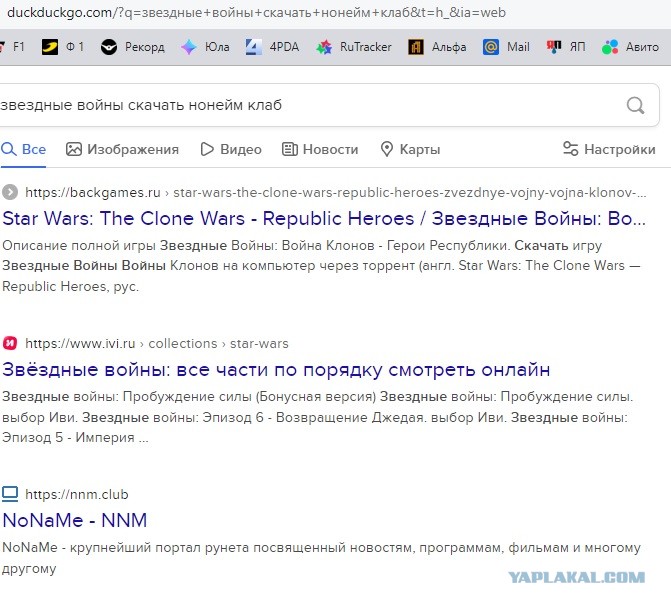671x607 pixels.
Task: Click the ivi.ru favicon
Action: [x=10, y=343]
